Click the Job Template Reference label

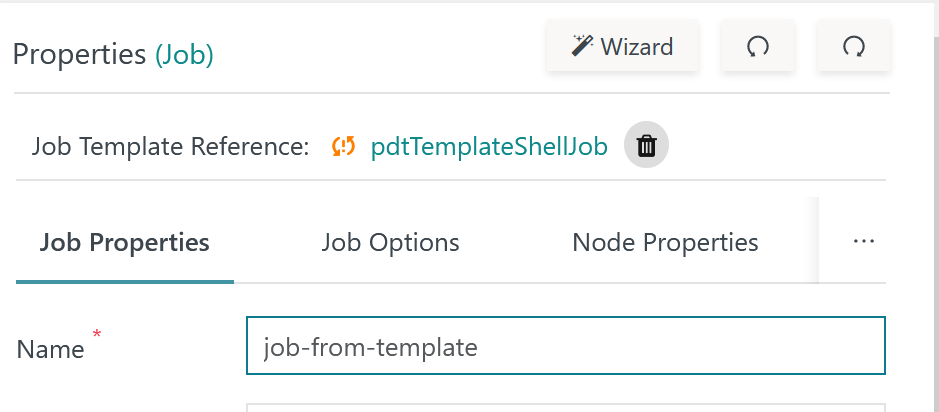tap(170, 146)
